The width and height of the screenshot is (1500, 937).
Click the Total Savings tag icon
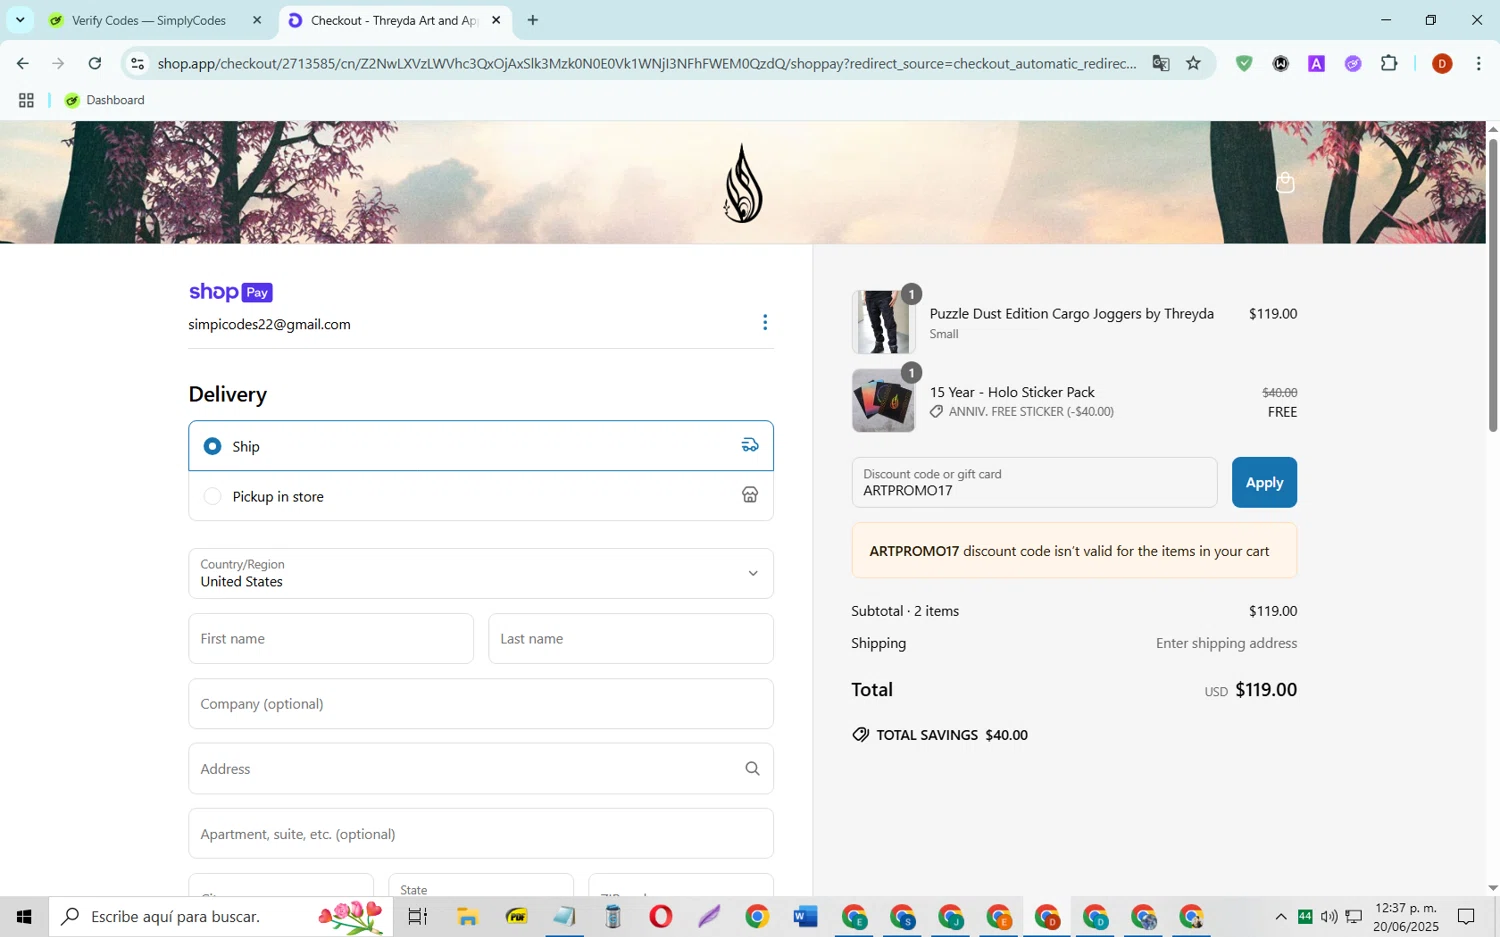[x=860, y=735]
